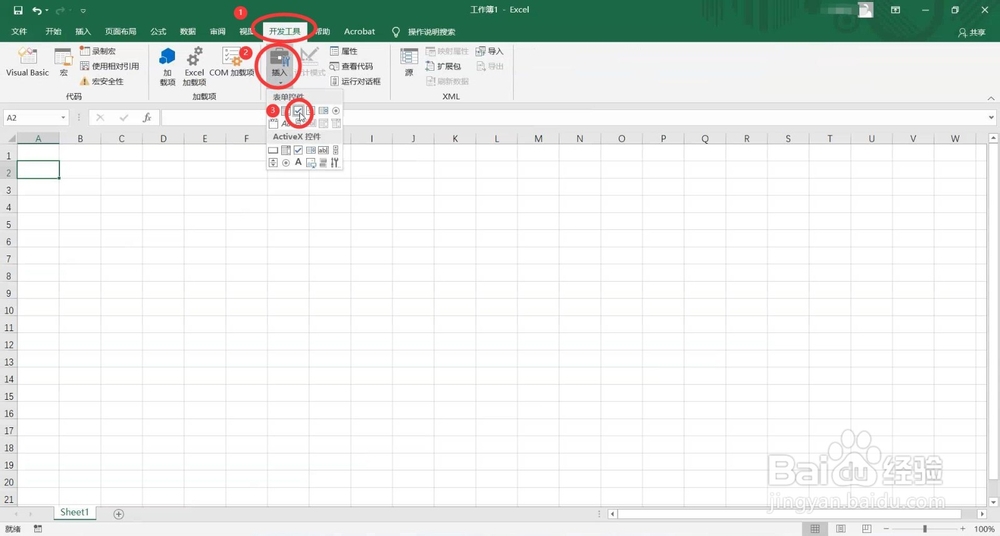Open the 加载项 add-ins store

[167, 66]
